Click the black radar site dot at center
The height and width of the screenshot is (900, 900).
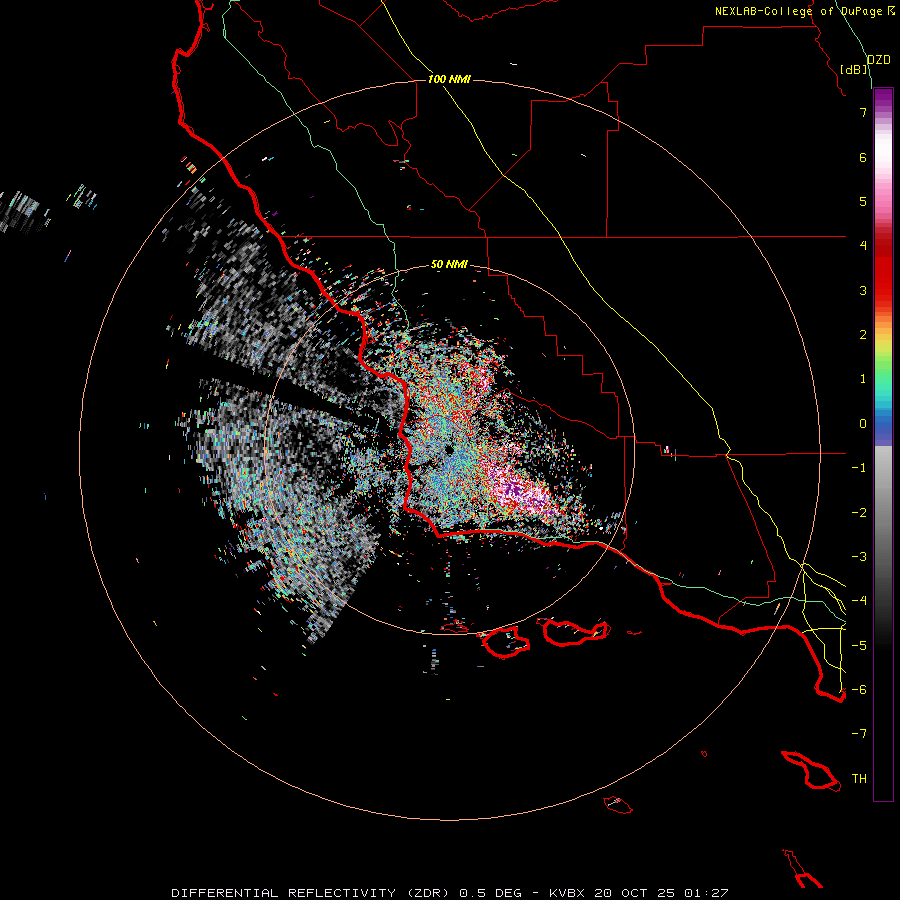click(x=449, y=450)
